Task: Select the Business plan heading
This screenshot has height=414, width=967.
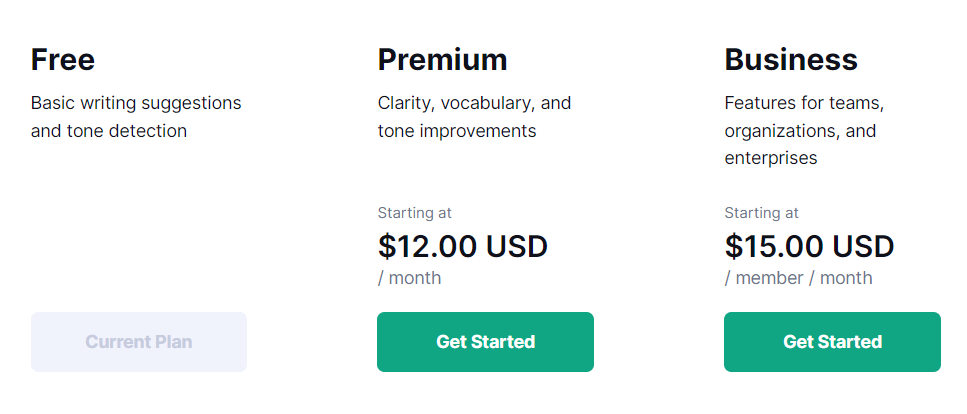Action: [791, 60]
